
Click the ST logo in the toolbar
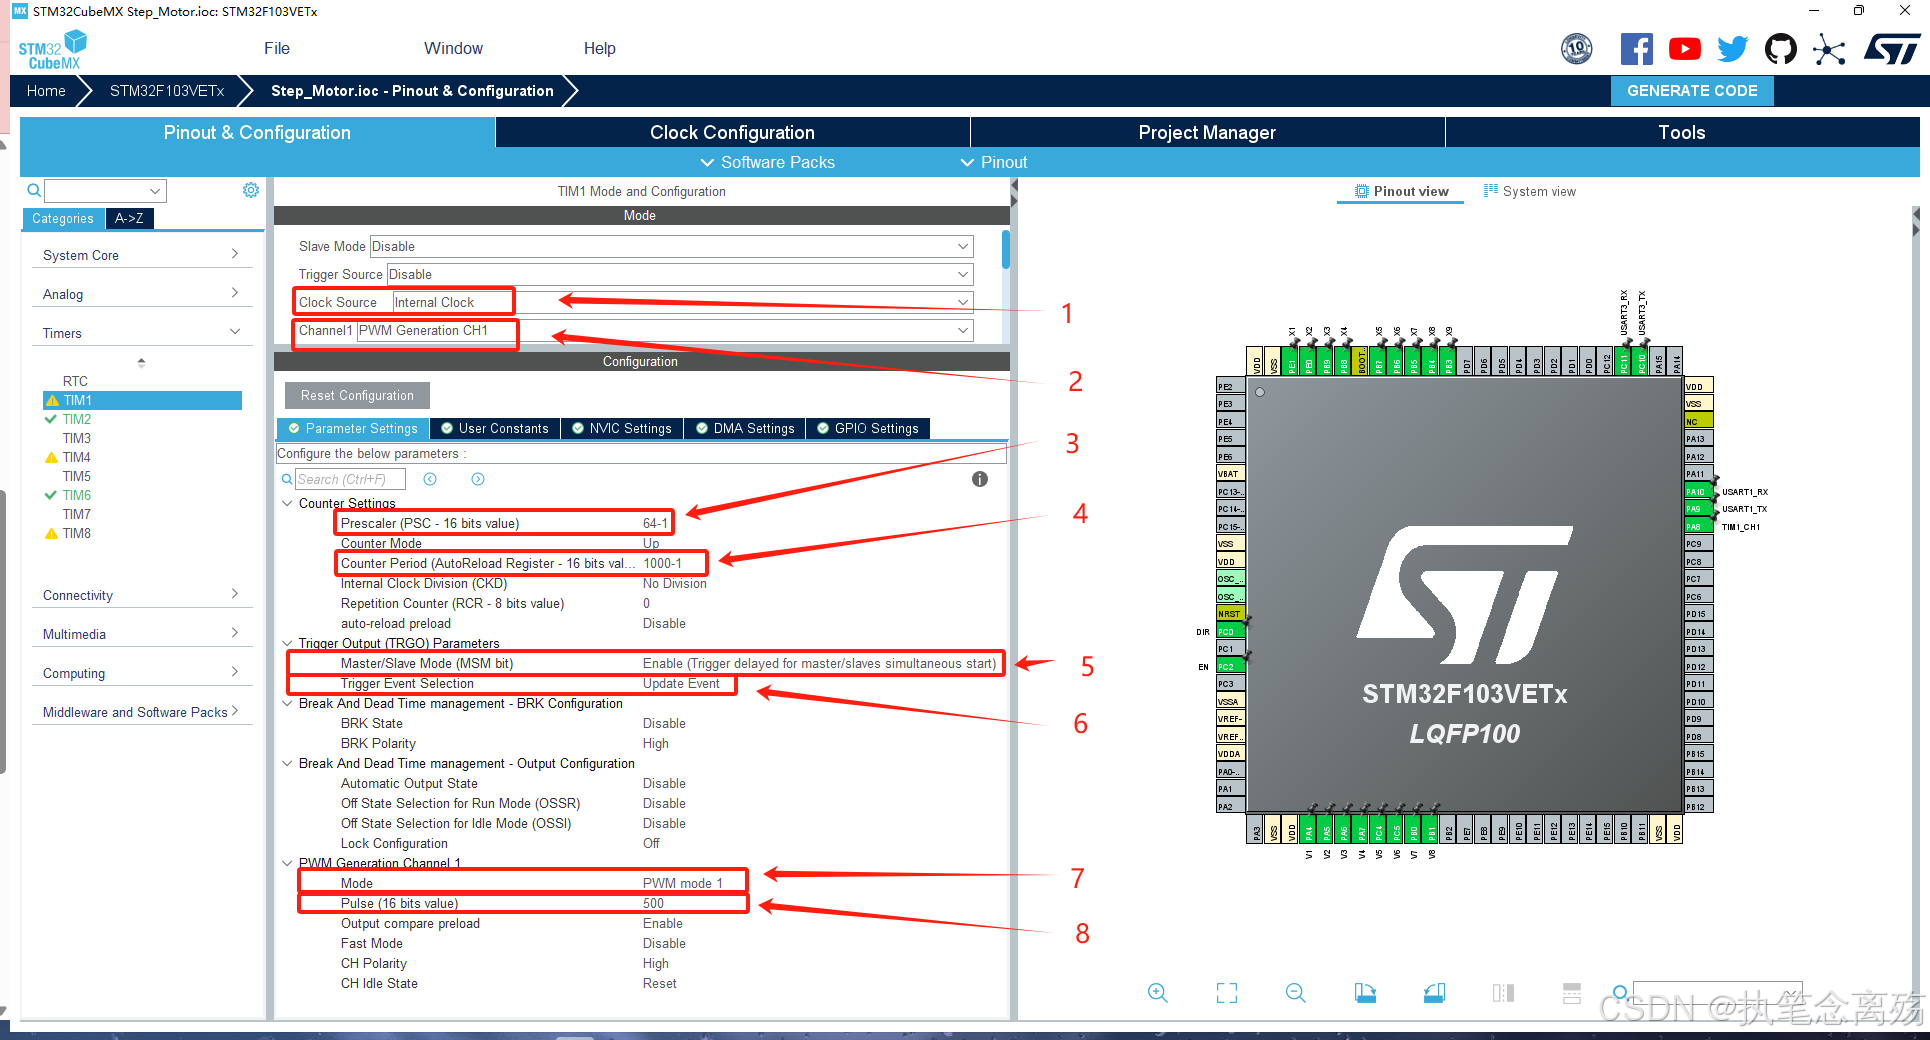coord(1891,47)
